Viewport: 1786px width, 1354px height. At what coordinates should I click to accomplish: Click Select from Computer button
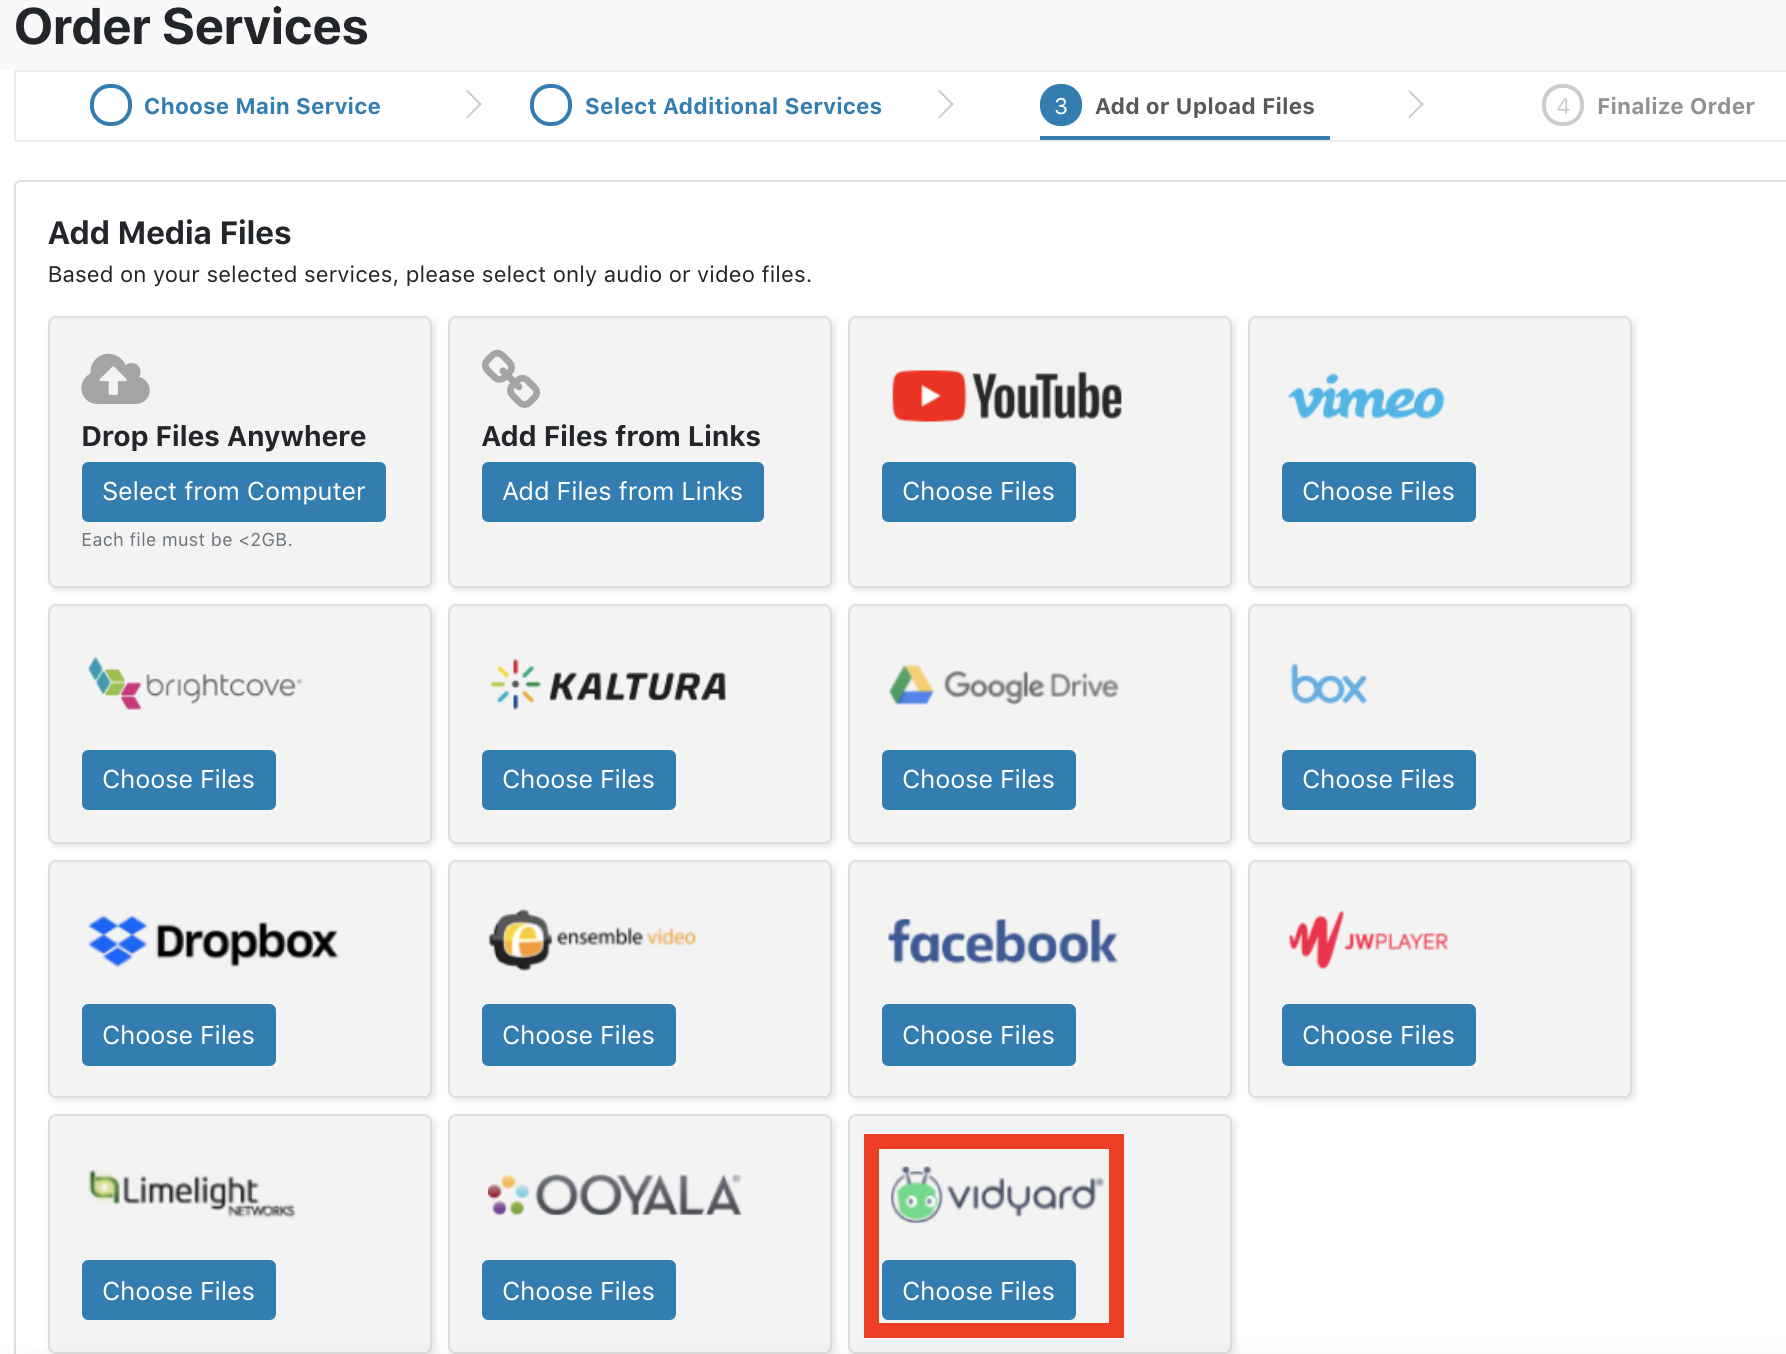coord(234,492)
